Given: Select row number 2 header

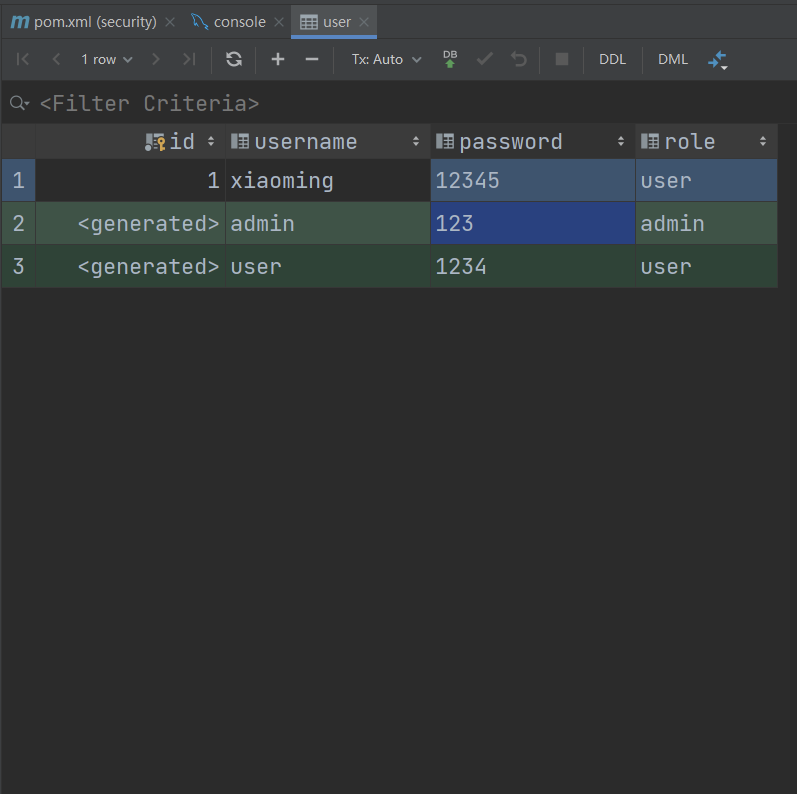Looking at the screenshot, I should (18, 224).
